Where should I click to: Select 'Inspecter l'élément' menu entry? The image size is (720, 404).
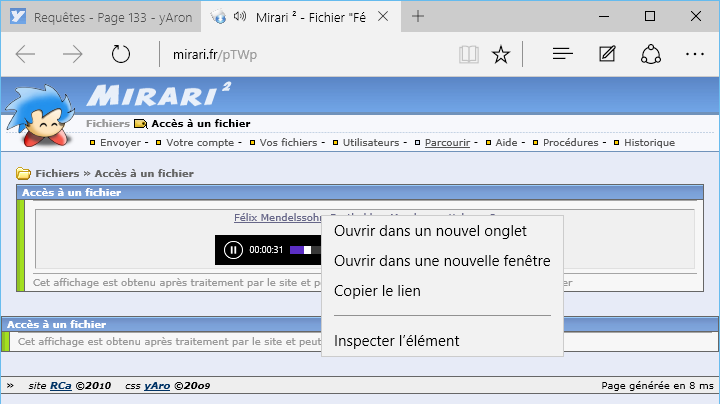[396, 341]
